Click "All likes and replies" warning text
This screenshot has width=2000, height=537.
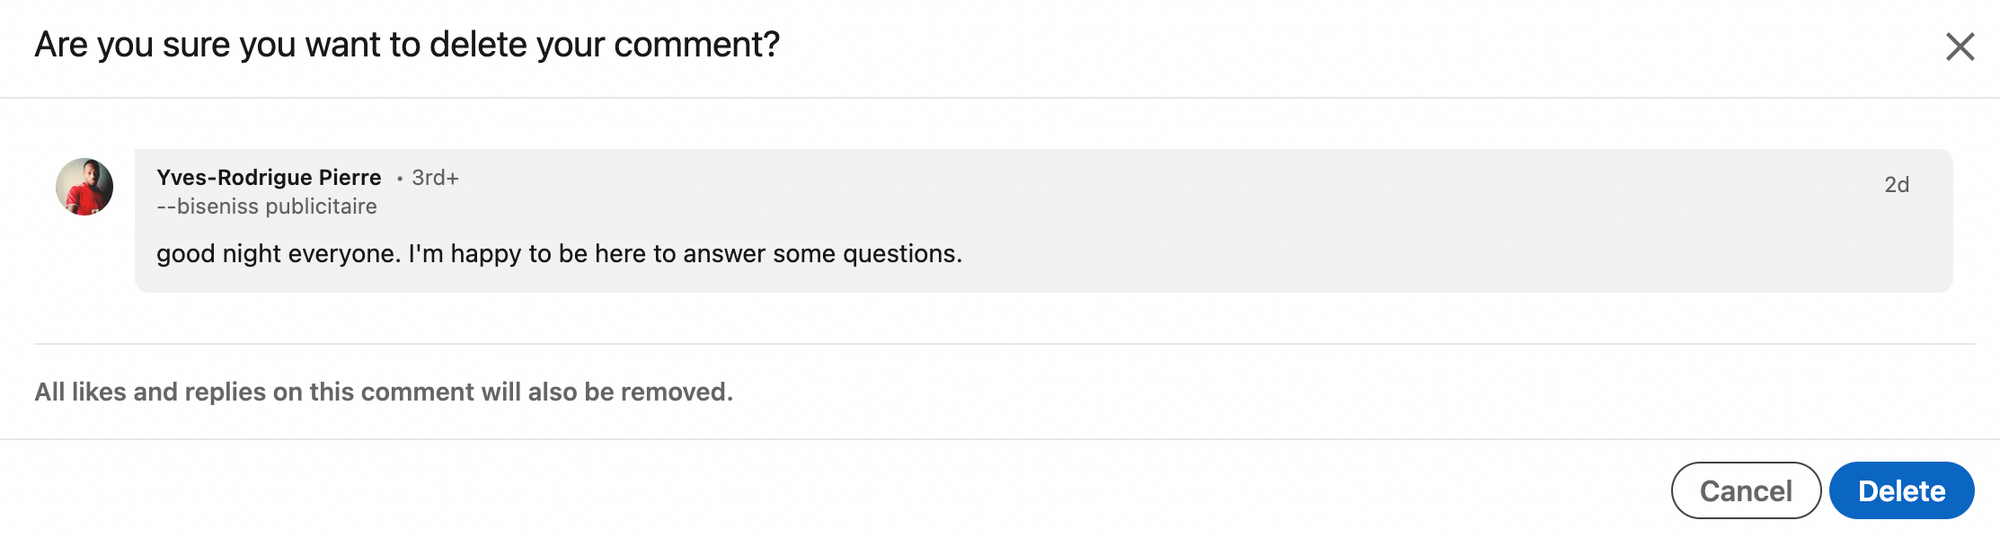[150, 392]
